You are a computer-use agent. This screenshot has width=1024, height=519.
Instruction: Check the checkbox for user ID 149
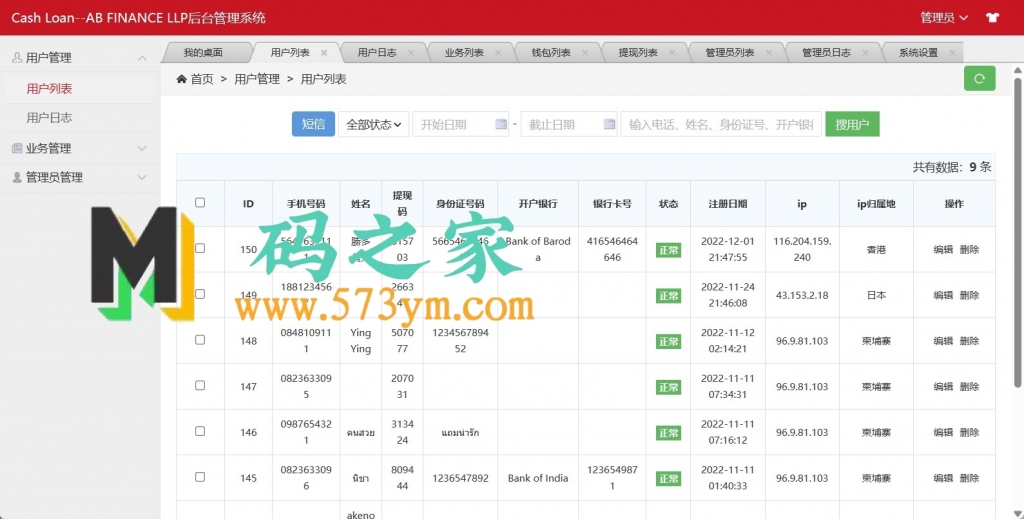point(200,294)
